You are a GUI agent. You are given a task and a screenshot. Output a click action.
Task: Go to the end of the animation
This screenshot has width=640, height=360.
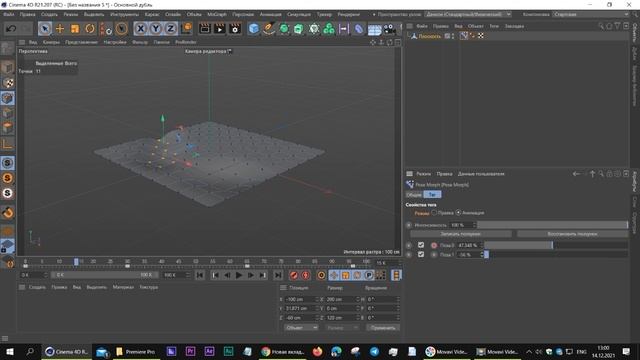278,275
